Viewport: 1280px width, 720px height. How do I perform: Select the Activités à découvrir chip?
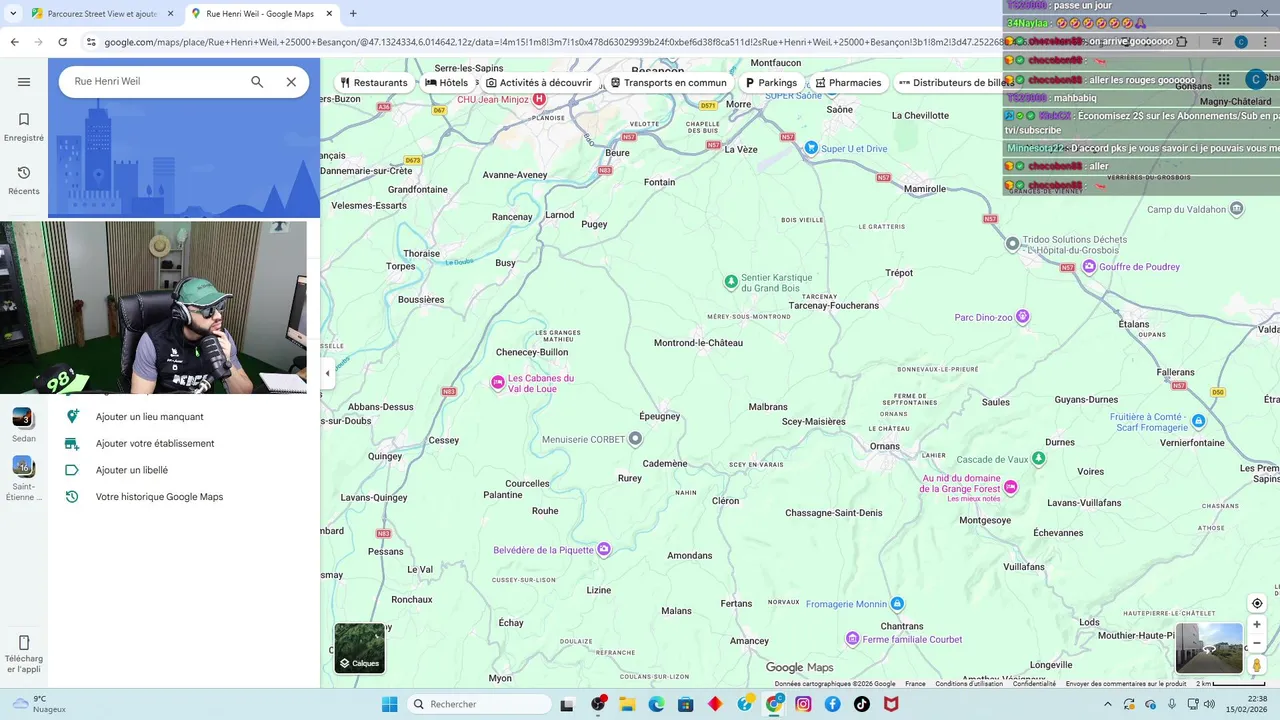click(538, 83)
